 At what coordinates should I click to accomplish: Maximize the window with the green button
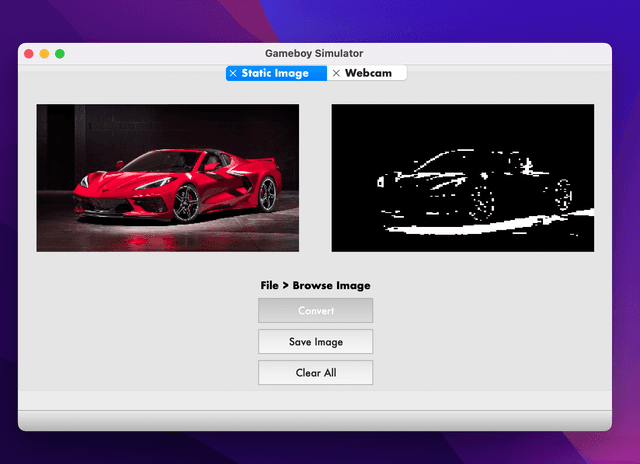click(x=60, y=54)
